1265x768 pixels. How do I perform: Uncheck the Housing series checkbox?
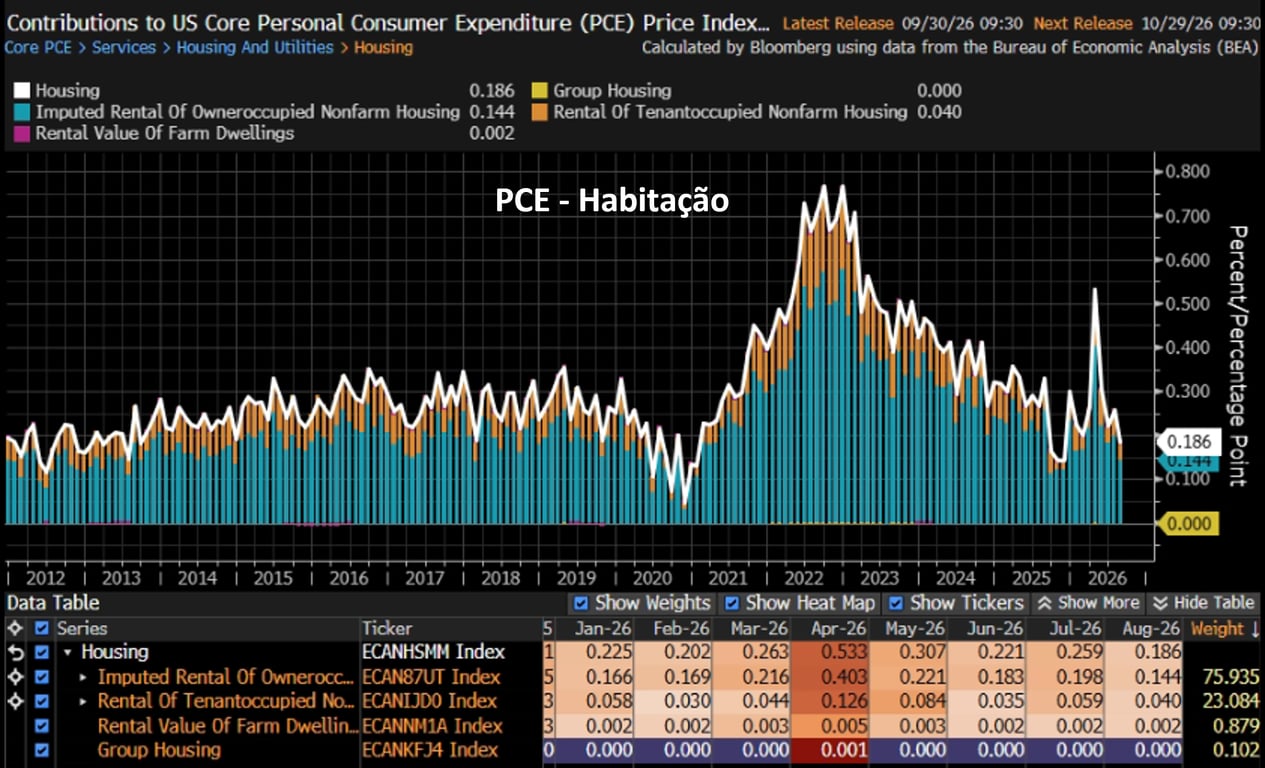pyautogui.click(x=41, y=653)
